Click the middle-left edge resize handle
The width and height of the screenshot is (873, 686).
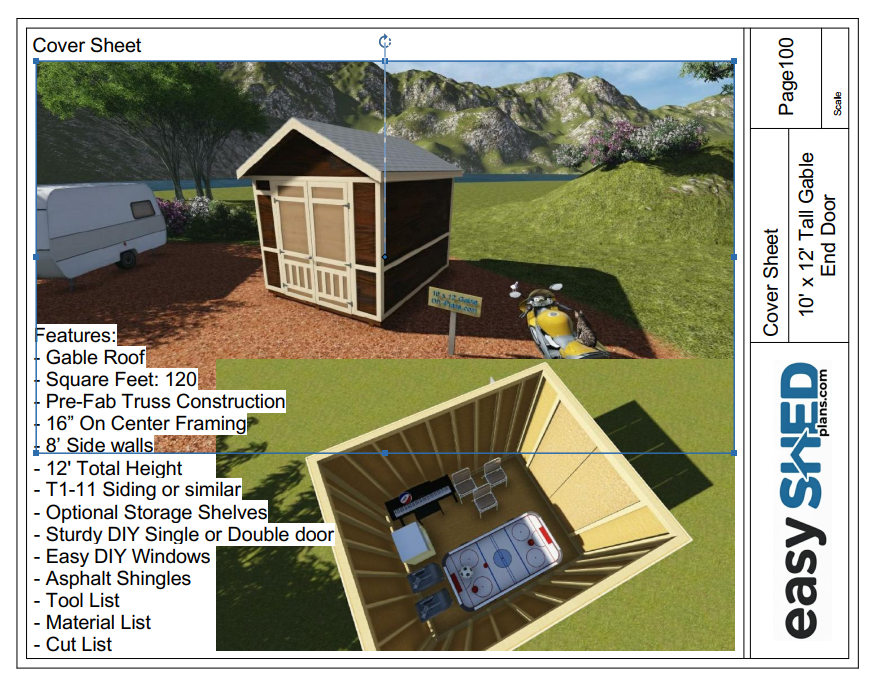pos(37,257)
